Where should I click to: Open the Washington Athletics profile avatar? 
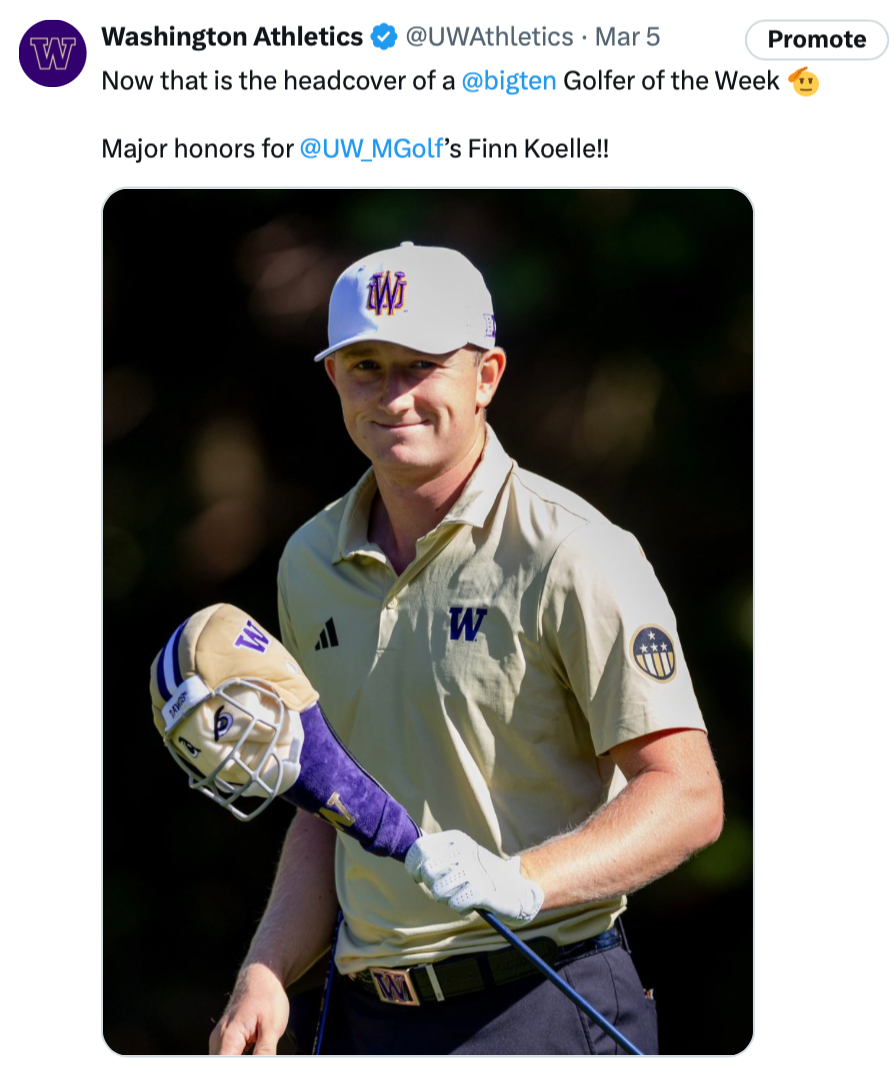coord(52,53)
